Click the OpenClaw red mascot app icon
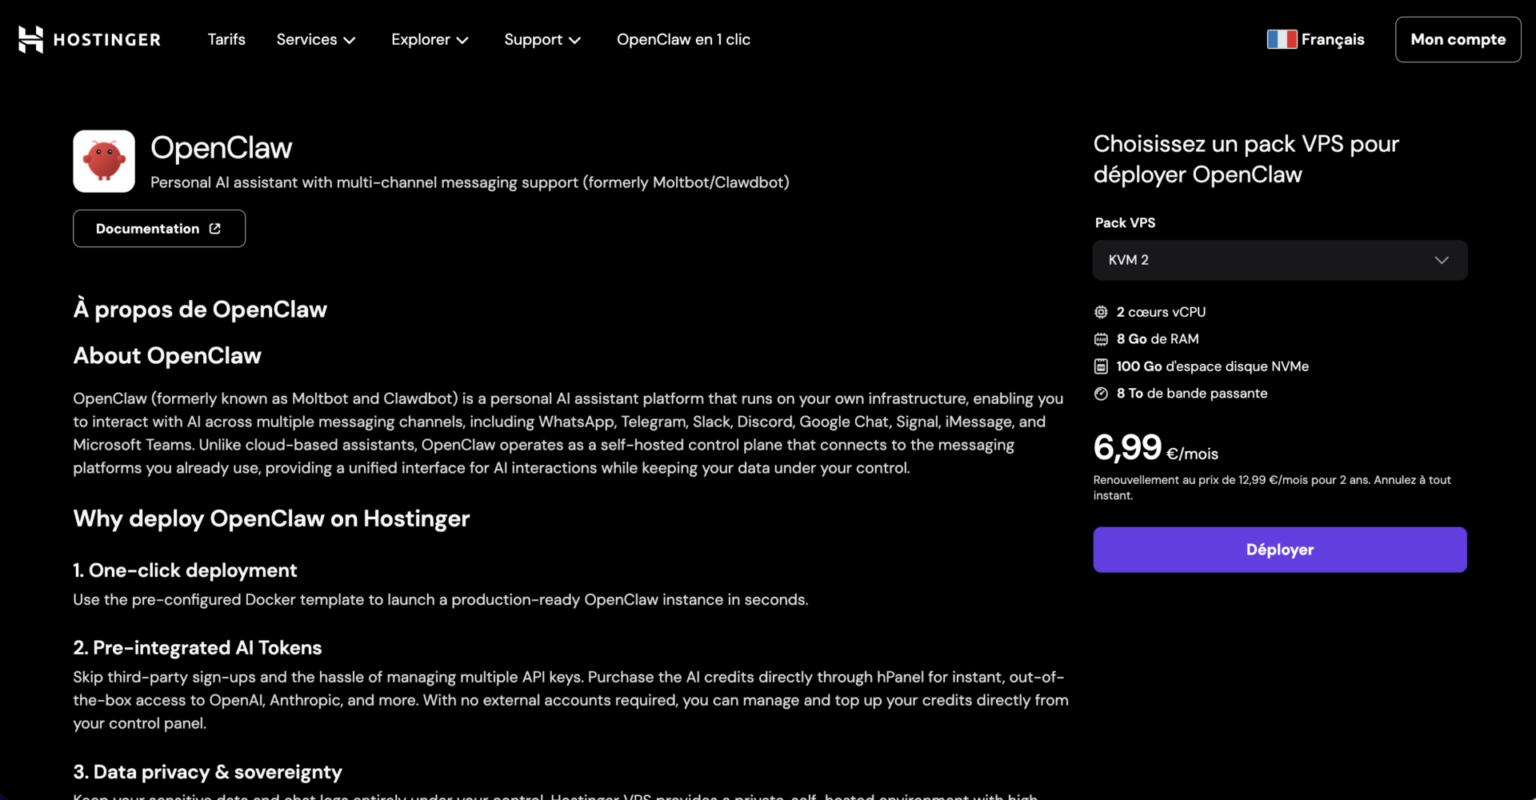The width and height of the screenshot is (1536, 800). [x=104, y=161]
